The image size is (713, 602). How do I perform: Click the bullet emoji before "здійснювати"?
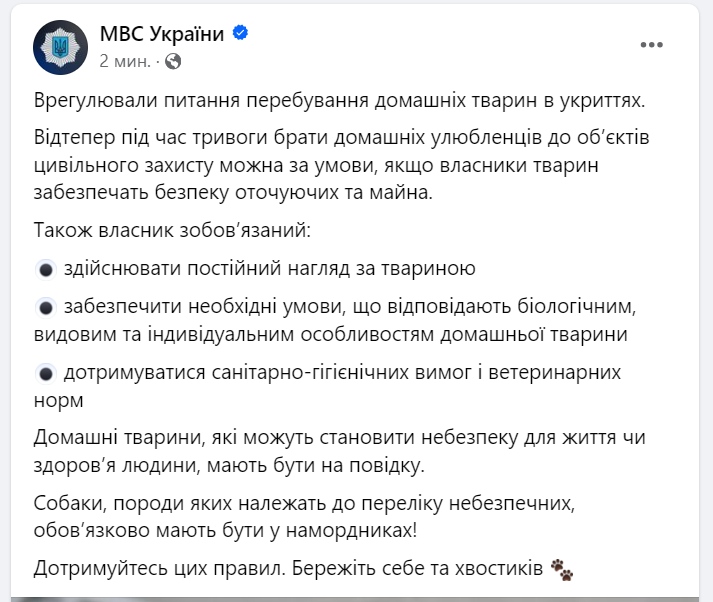[45, 269]
